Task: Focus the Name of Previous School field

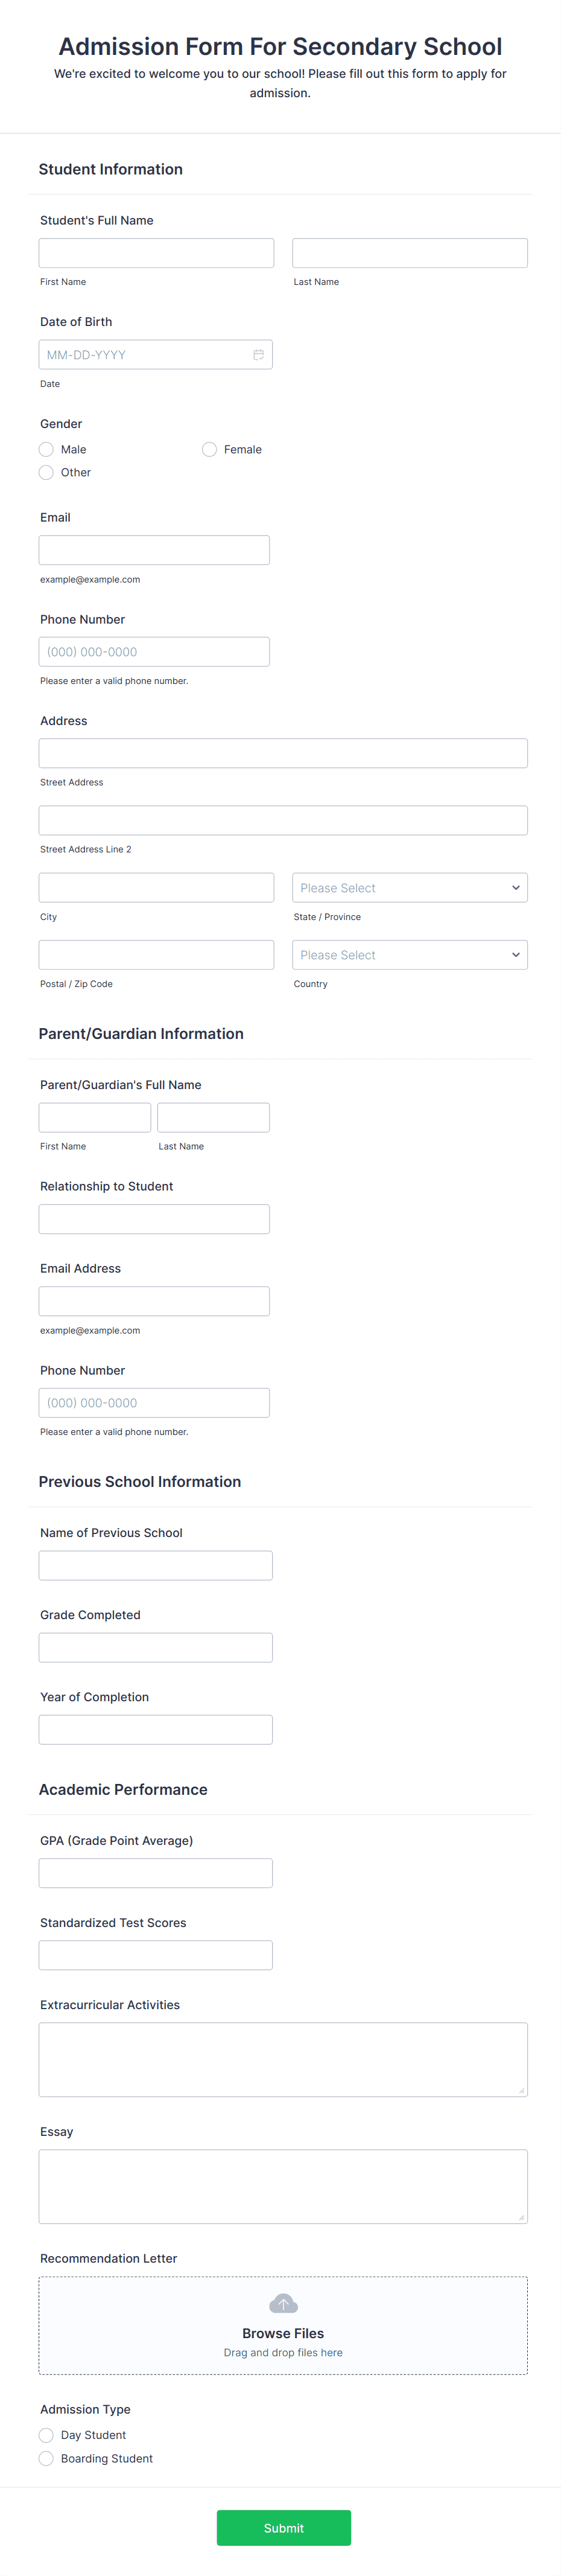Action: 156,1565
